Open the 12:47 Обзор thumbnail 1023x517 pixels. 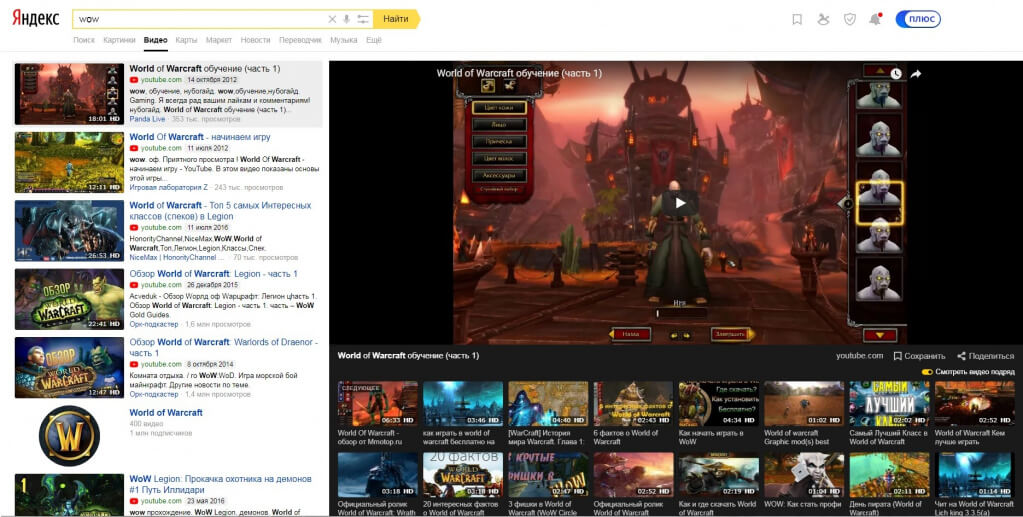[x=69, y=368]
